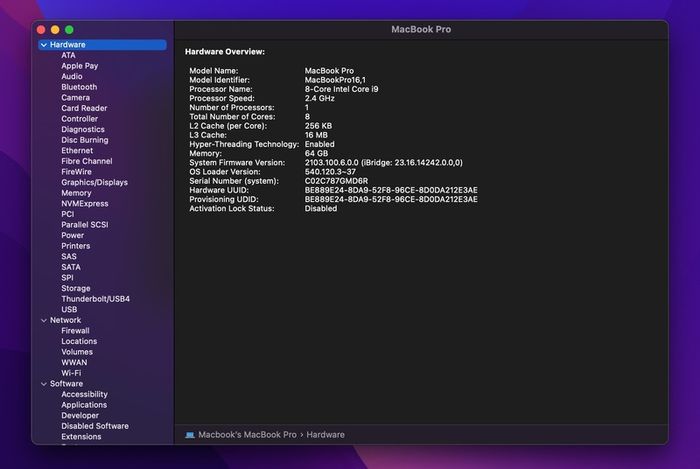Select WWAN under Network
This screenshot has width=700, height=469.
pyautogui.click(x=74, y=363)
